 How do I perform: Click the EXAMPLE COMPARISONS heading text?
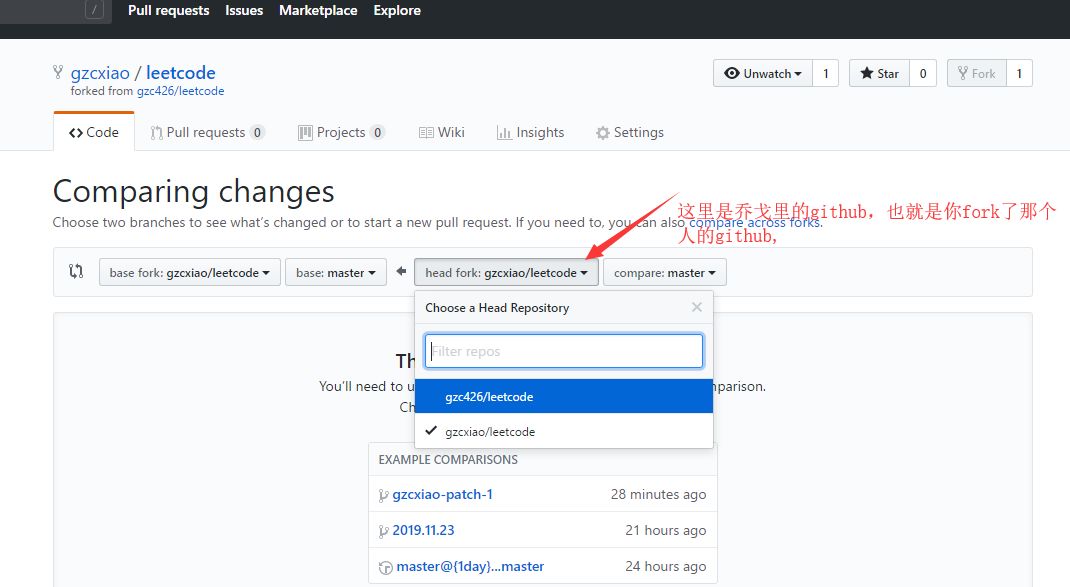(448, 459)
